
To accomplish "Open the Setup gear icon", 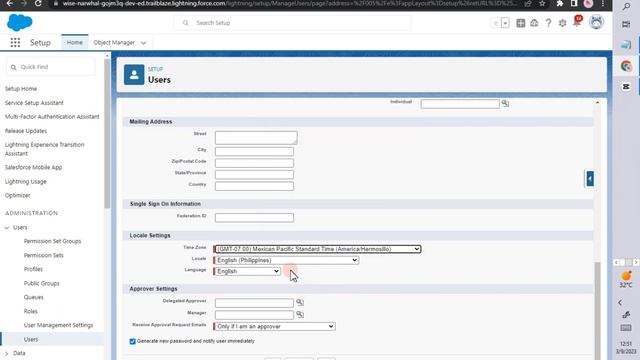I will tap(562, 23).
